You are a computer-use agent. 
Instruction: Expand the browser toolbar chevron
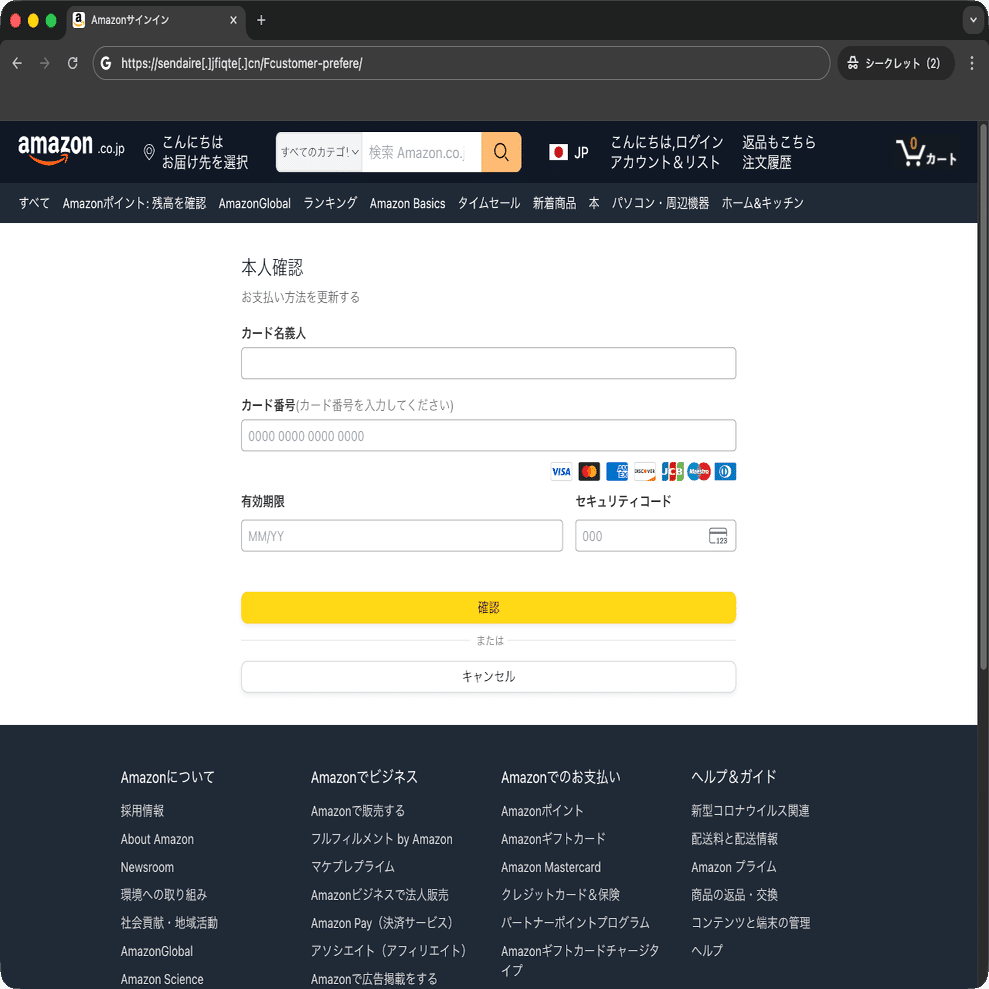972,20
